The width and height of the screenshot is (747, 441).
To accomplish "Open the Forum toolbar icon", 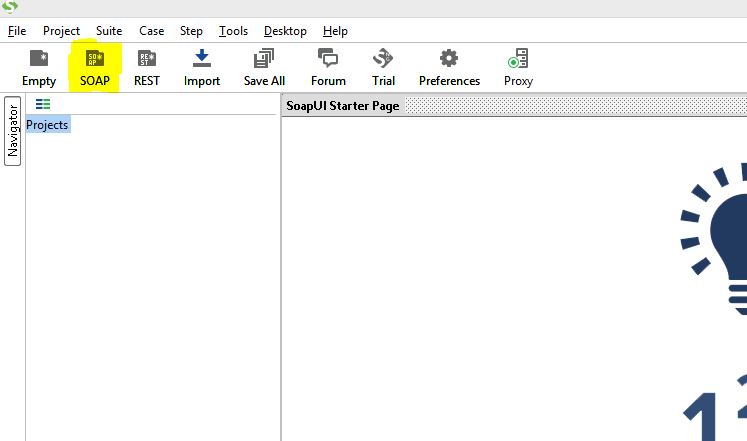I will [x=328, y=68].
